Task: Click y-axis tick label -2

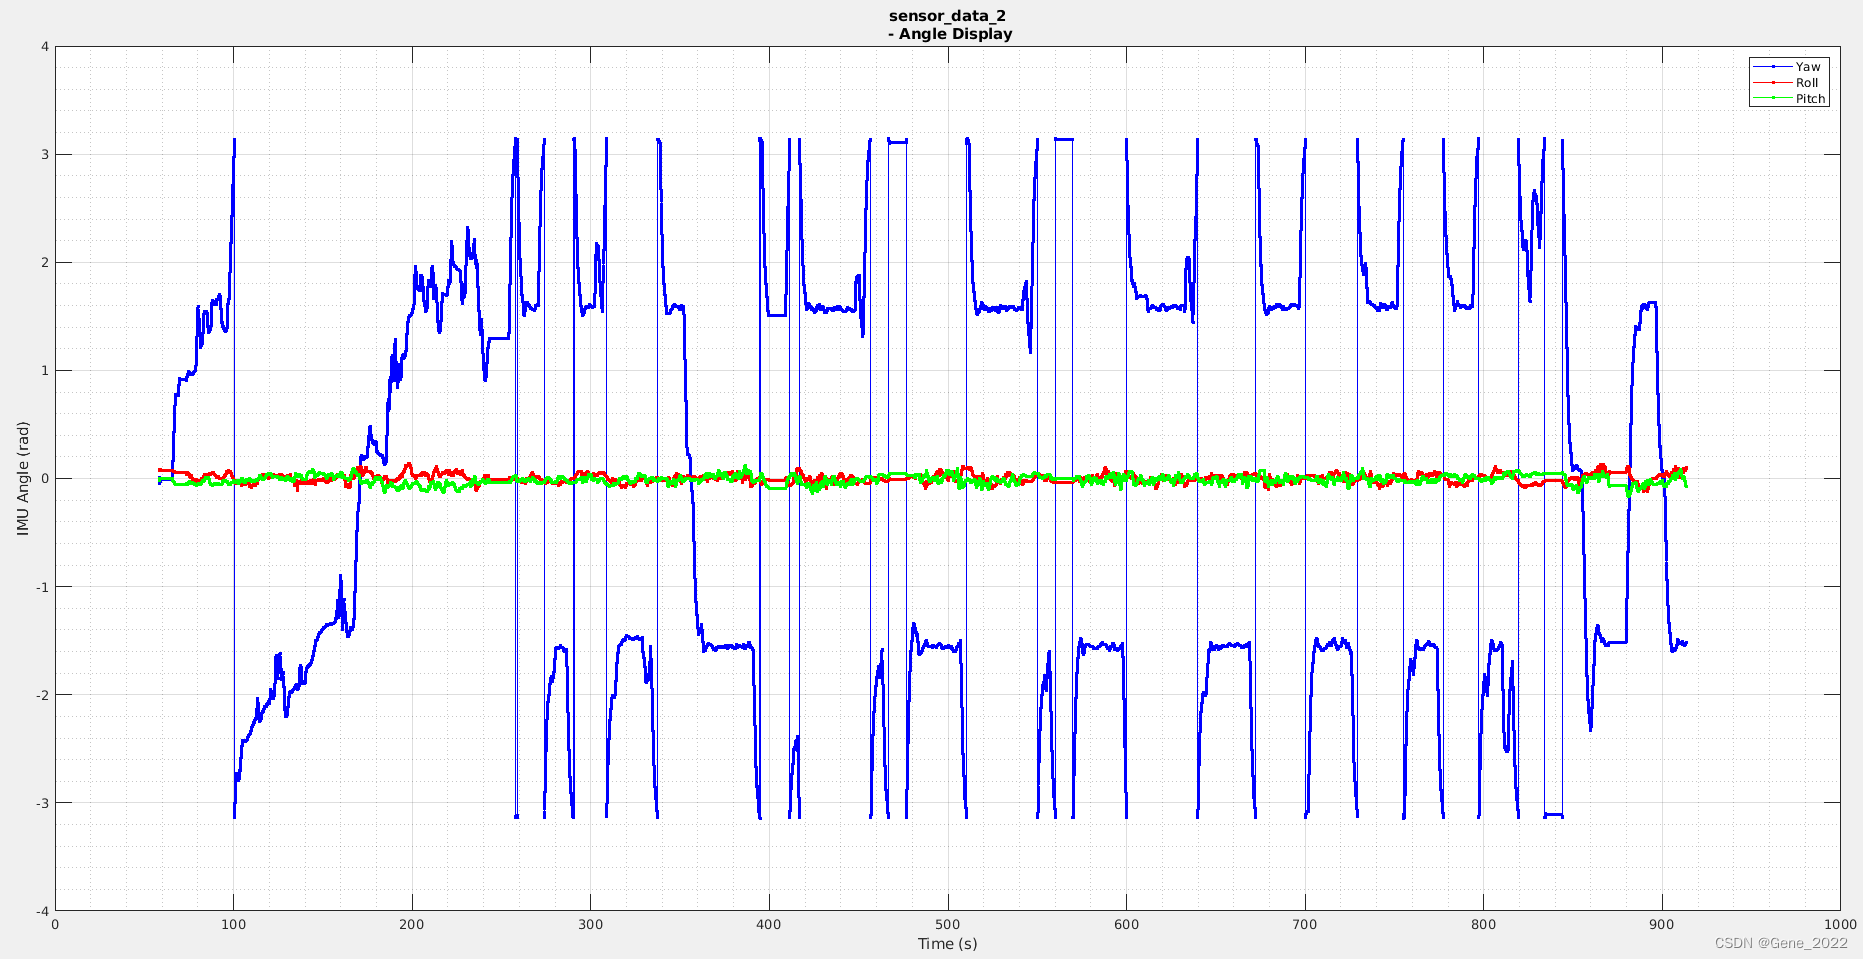Action: pyautogui.click(x=43, y=695)
